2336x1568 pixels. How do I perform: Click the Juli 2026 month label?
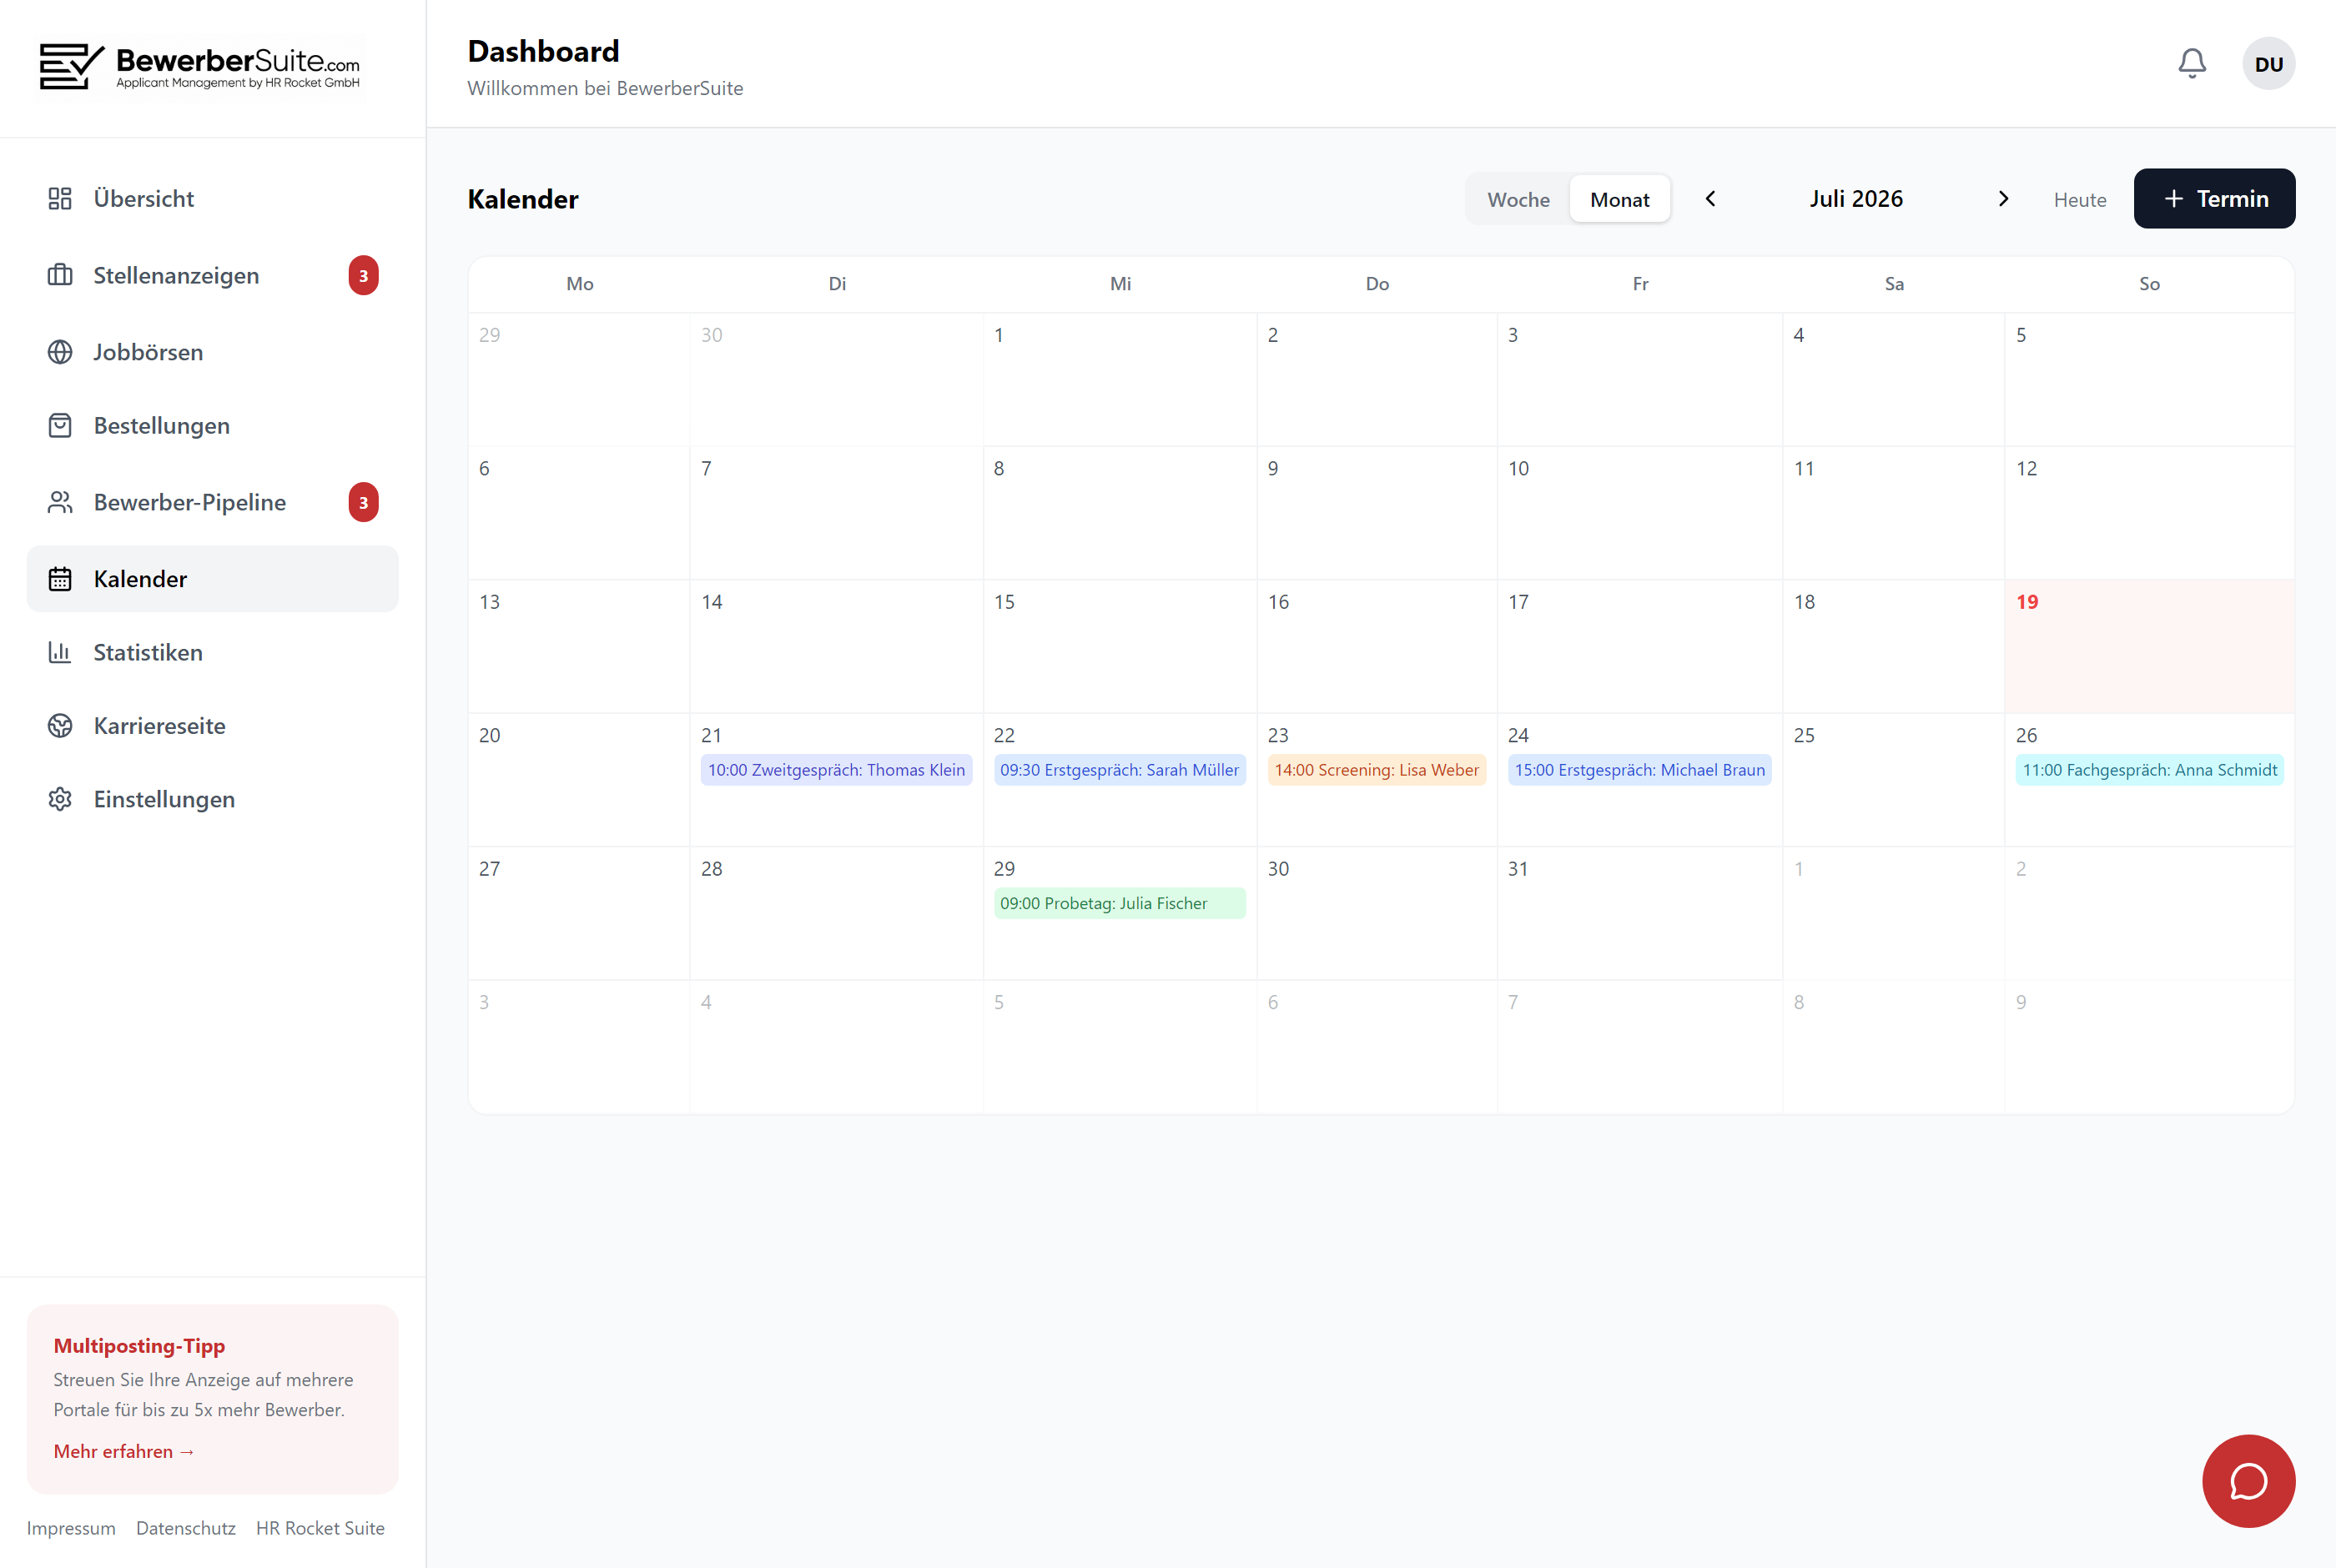[1856, 198]
